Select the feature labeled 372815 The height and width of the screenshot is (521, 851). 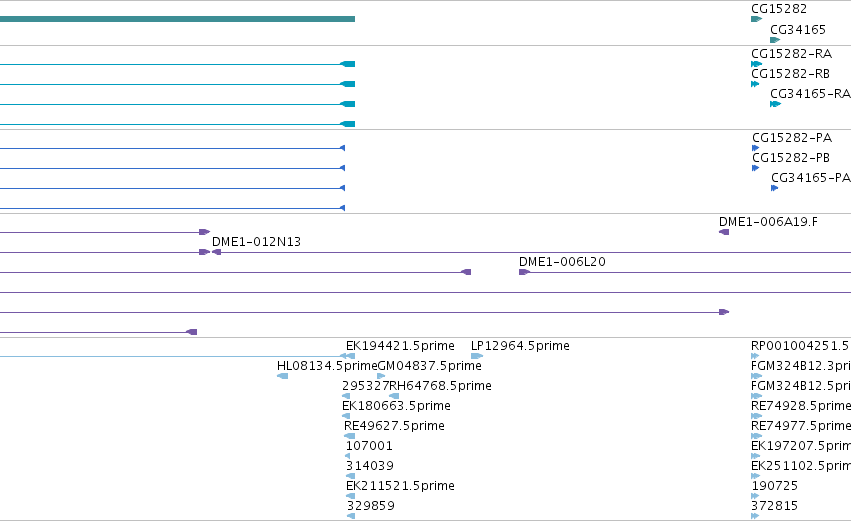coord(774,507)
